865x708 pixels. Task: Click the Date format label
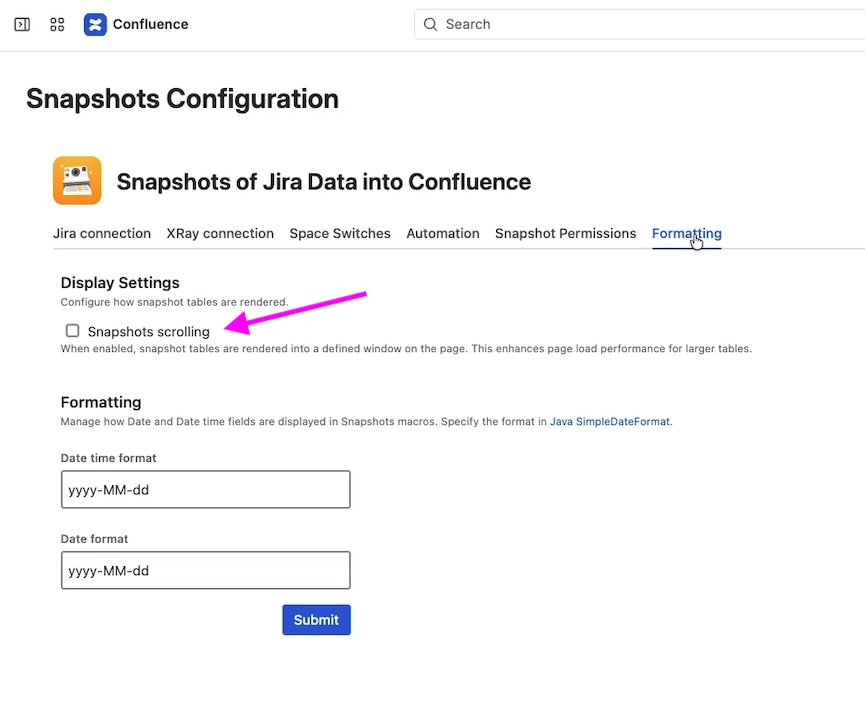click(94, 539)
